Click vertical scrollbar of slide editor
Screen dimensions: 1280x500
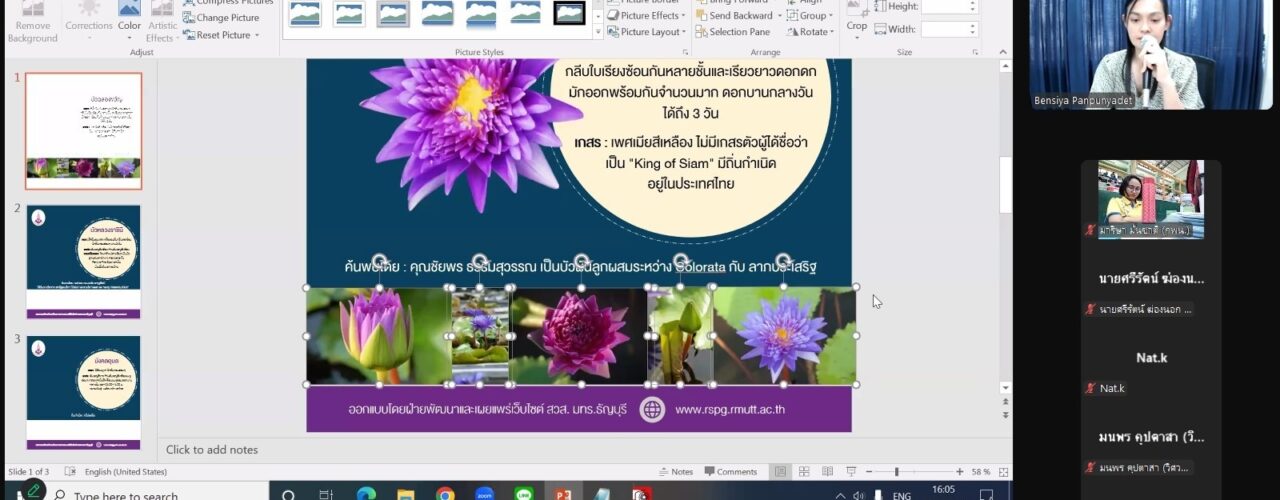(x=1005, y=184)
